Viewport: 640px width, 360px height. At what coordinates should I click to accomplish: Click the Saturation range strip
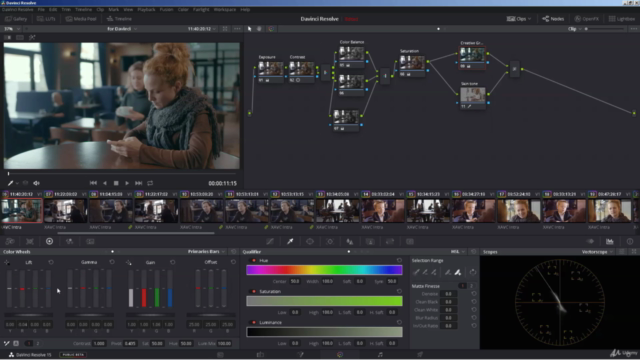tap(324, 301)
